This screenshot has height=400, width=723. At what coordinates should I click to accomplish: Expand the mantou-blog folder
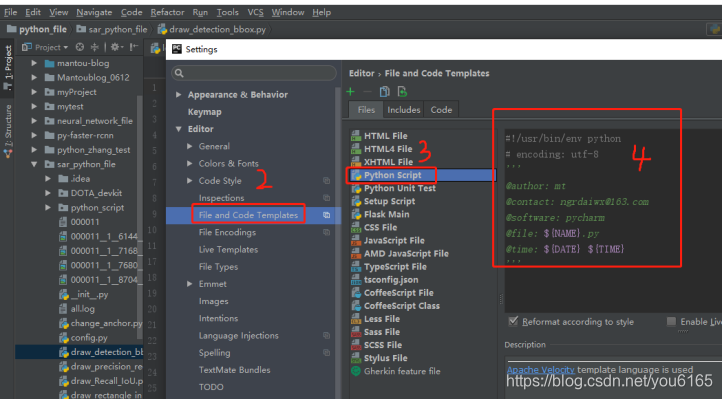[x=34, y=63]
